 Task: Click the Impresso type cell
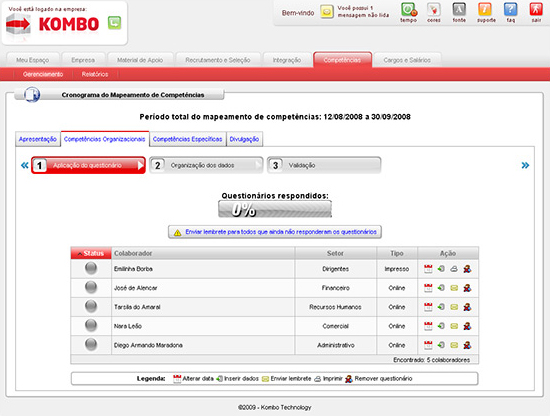click(x=397, y=269)
